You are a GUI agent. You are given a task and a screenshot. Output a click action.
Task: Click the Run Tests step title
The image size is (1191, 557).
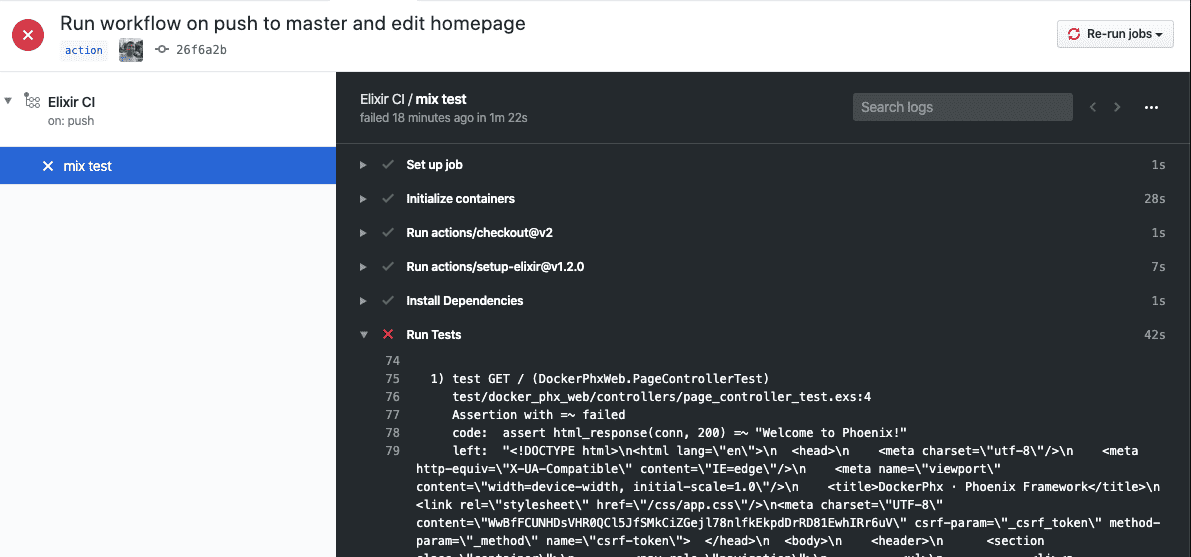pos(434,334)
